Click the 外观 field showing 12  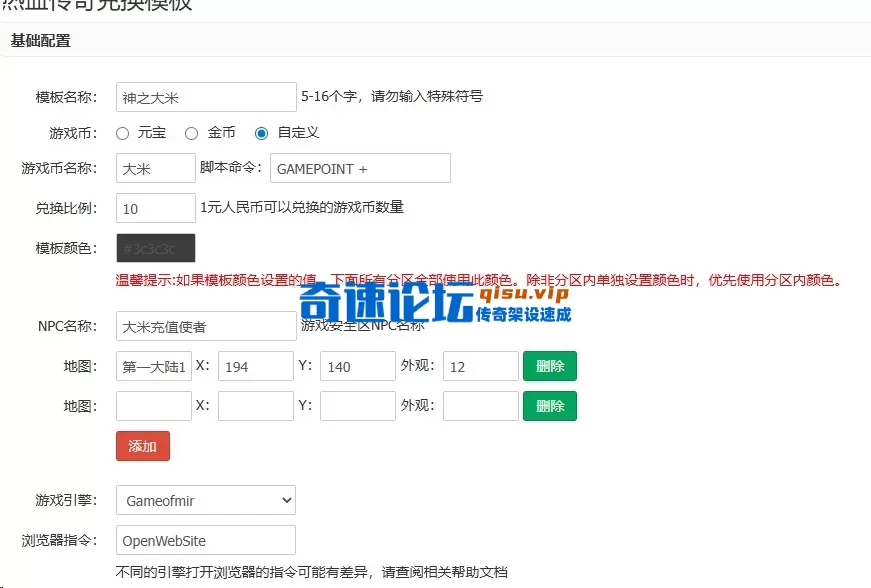[x=480, y=366]
